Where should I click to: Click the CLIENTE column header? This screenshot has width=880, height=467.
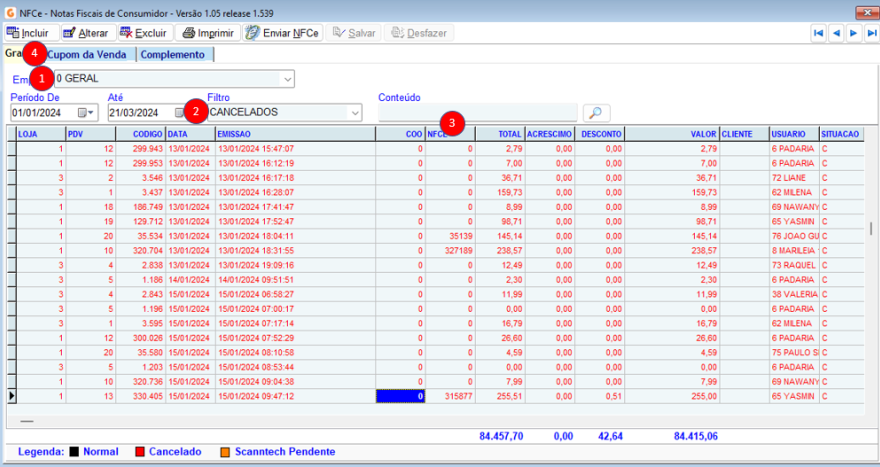coord(744,134)
